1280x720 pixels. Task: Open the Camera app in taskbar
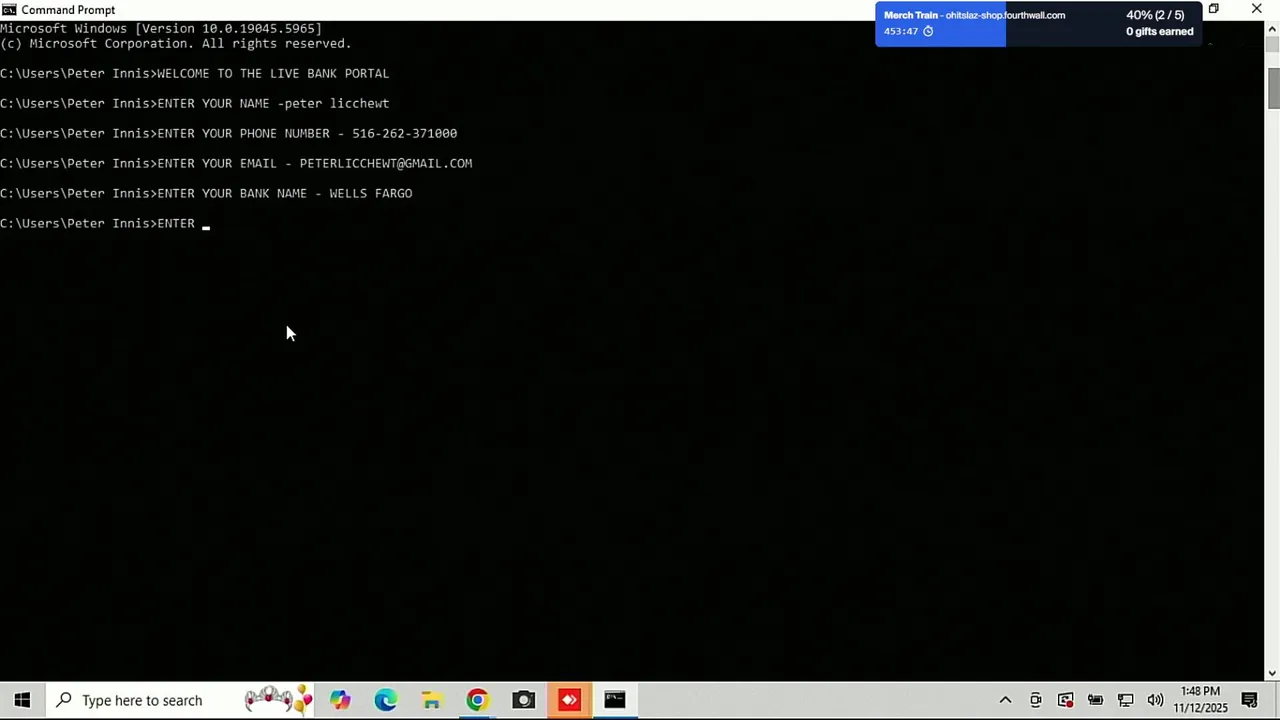[x=523, y=700]
